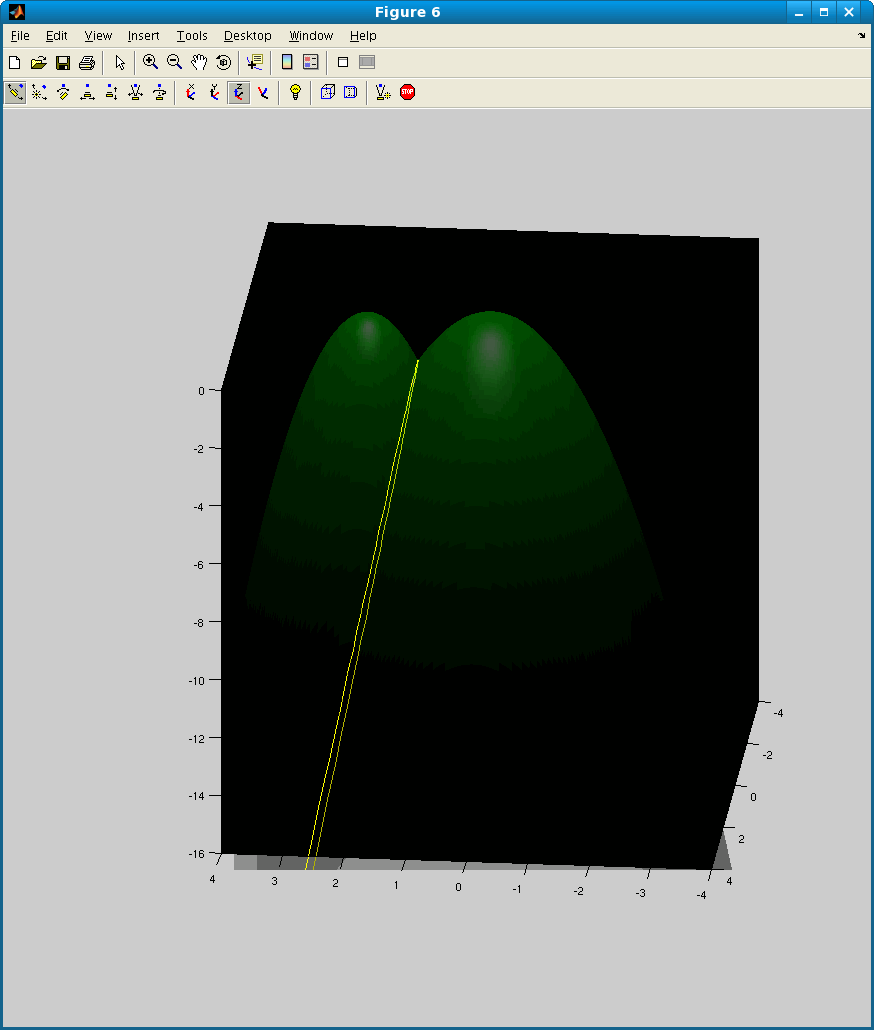Click the Stop camera motion icon
874x1030 pixels.
(407, 93)
